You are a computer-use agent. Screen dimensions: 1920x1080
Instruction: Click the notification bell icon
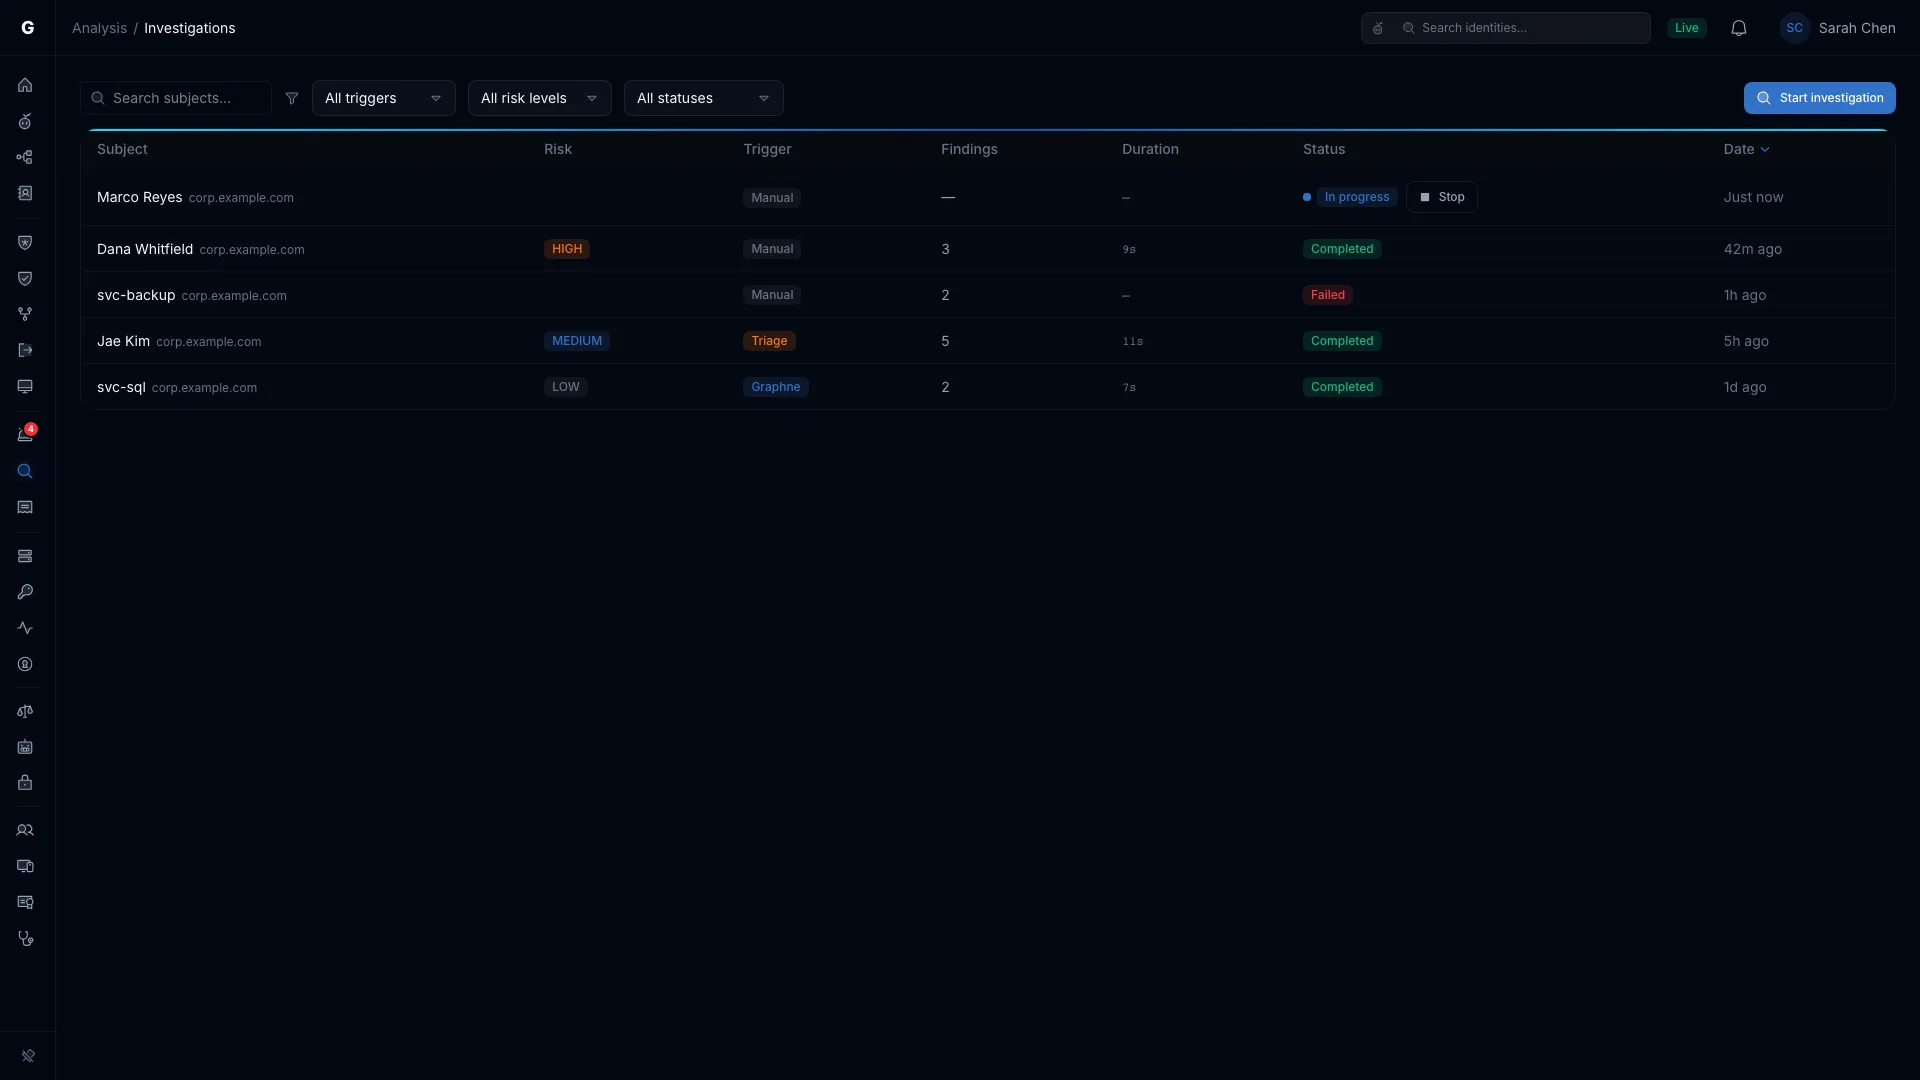pos(1739,28)
